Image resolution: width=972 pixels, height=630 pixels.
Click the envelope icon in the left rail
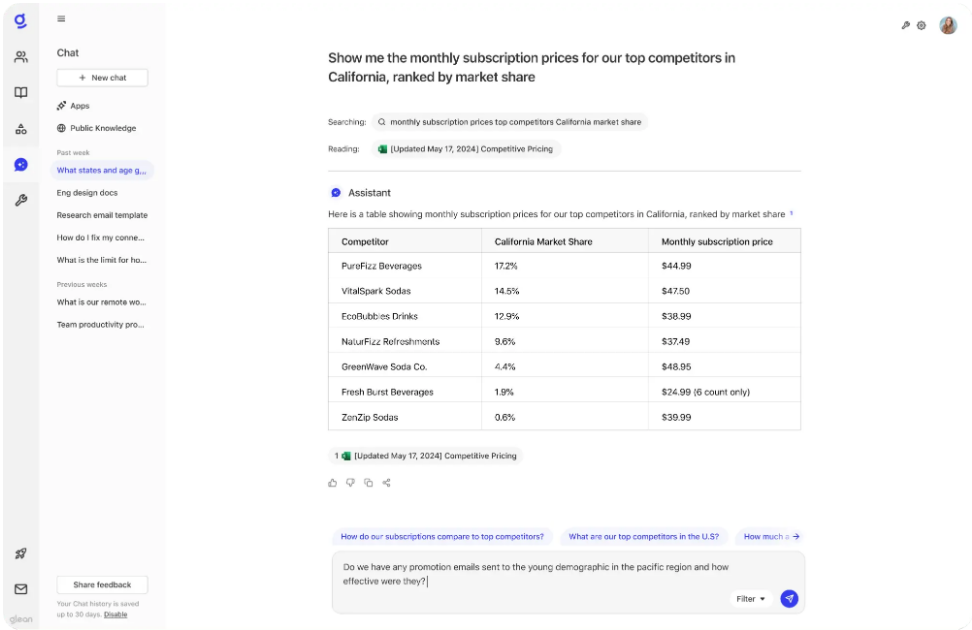tap(20, 589)
